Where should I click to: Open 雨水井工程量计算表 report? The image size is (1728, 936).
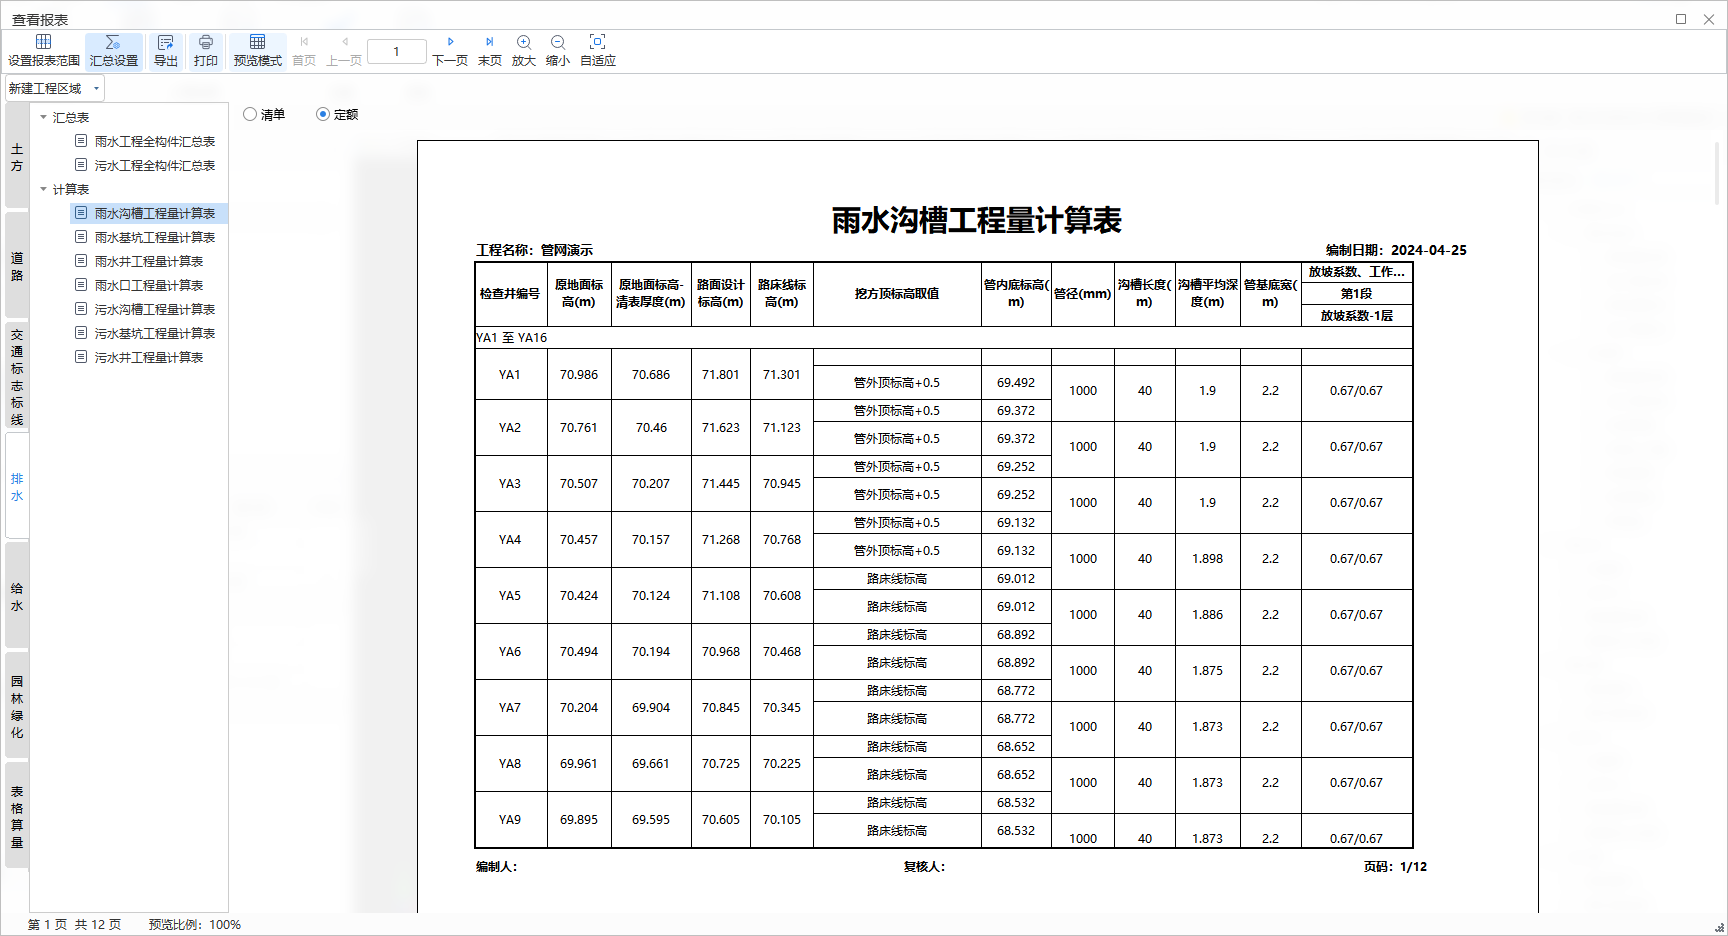[148, 262]
